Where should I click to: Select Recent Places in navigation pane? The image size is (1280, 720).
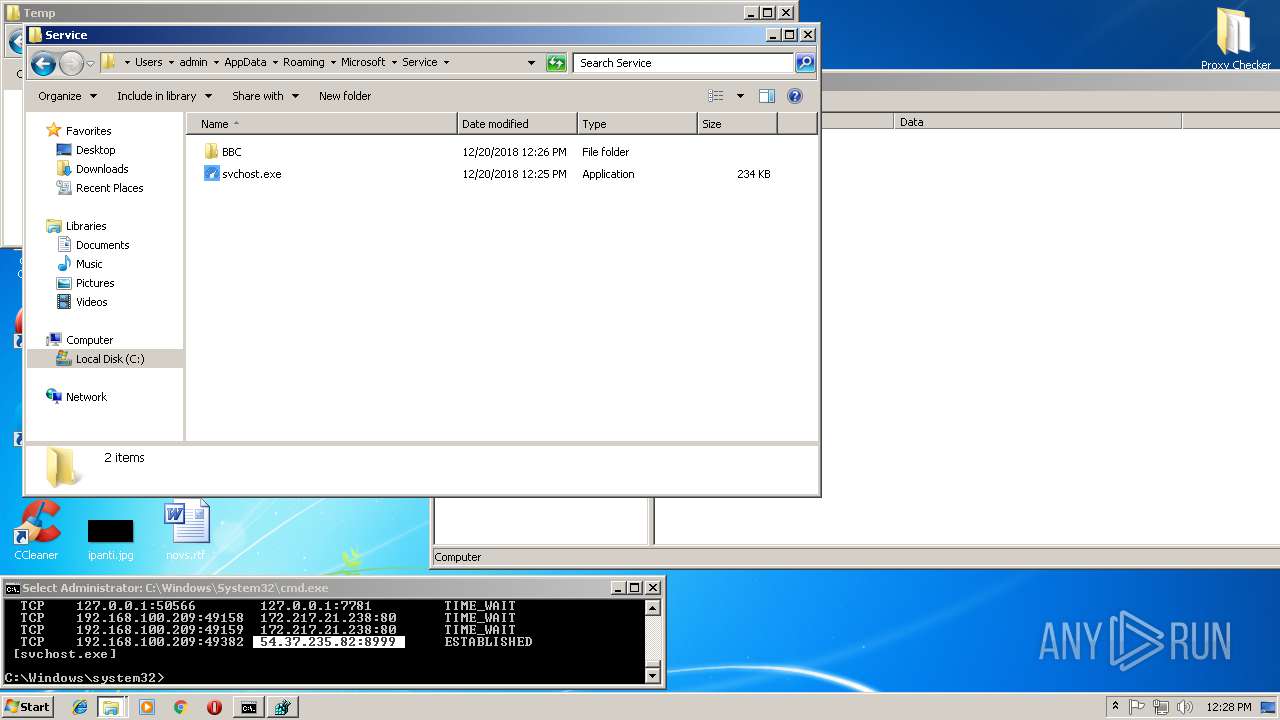coord(109,188)
